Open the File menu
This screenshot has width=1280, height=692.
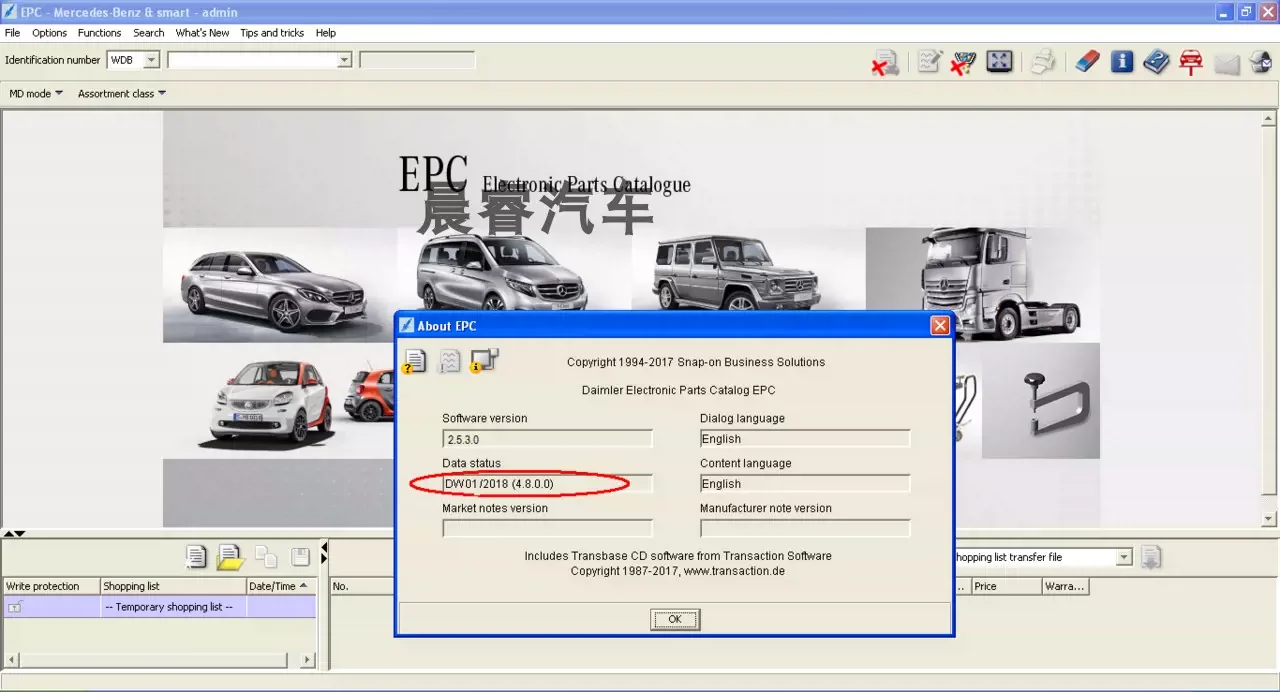[x=12, y=33]
